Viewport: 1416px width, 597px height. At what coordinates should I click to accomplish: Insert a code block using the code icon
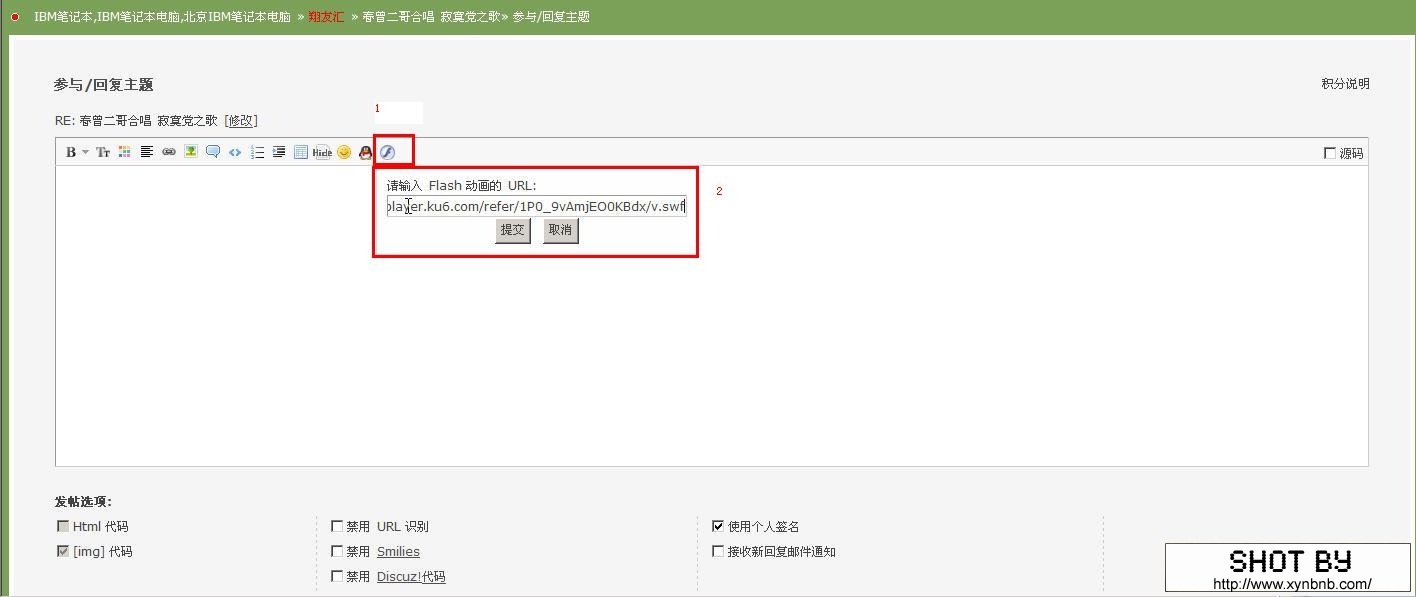[x=235, y=153]
